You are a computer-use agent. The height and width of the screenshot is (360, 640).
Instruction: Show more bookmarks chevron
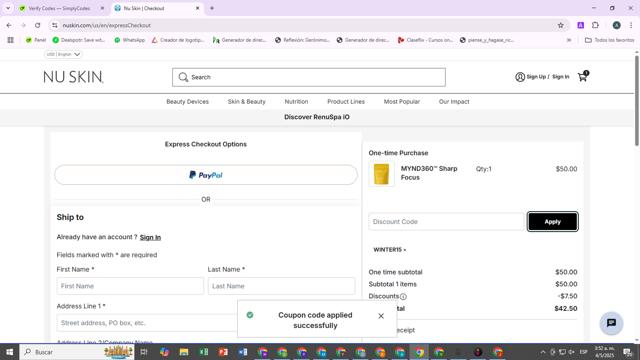coord(569,40)
